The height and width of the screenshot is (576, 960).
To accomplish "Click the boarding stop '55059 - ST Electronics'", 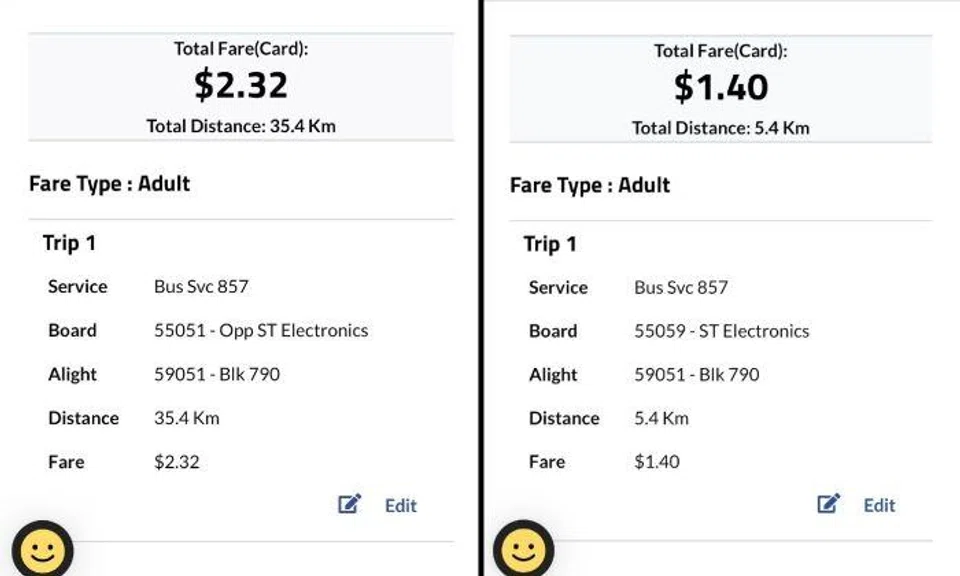I will [x=721, y=331].
